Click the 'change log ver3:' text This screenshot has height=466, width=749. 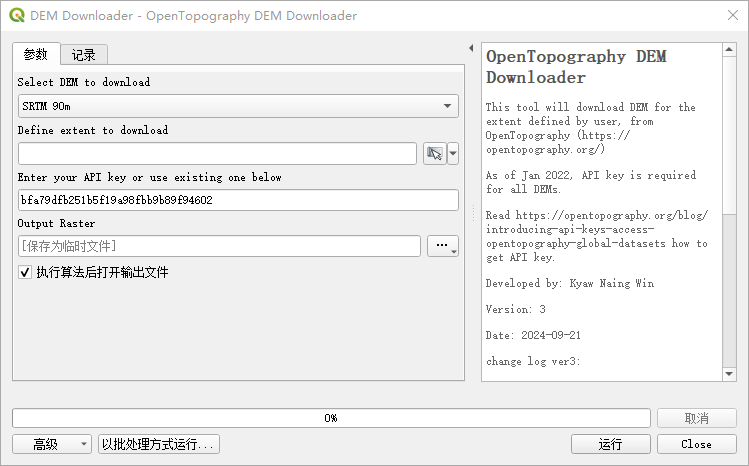533,361
